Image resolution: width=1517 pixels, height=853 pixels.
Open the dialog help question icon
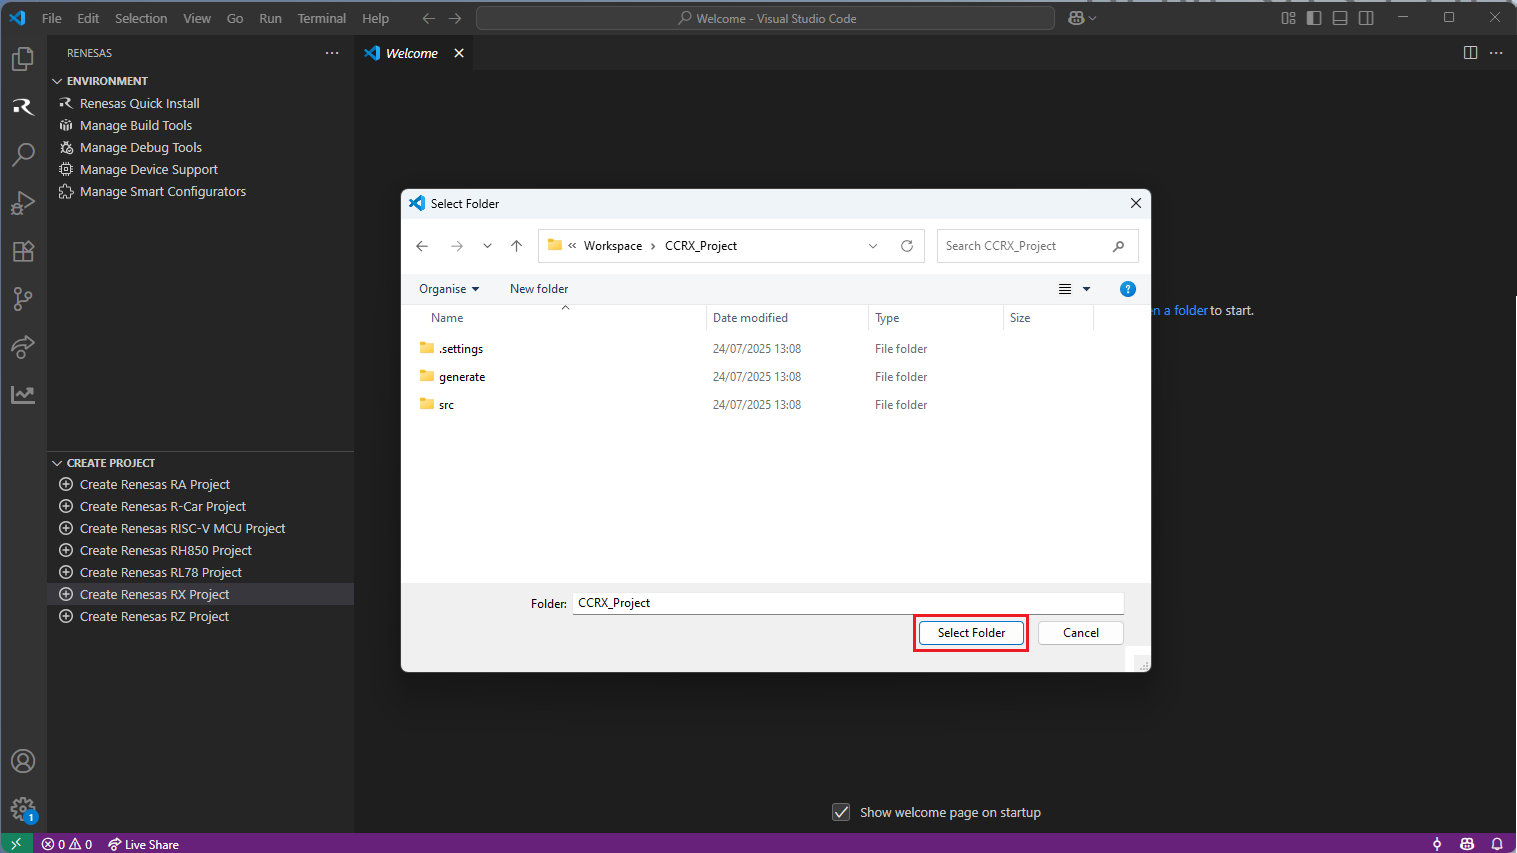[x=1128, y=289]
